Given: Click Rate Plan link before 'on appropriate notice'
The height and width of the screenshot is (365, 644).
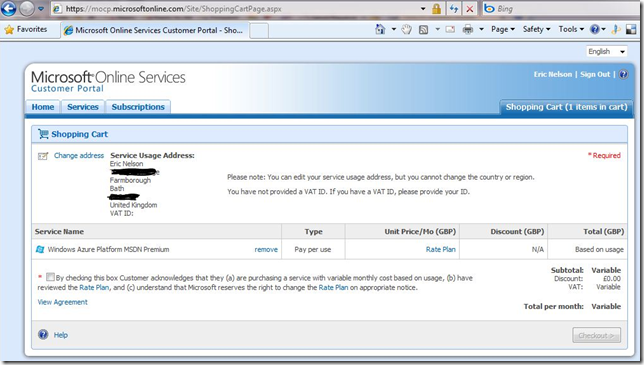Looking at the screenshot, I should point(333,287).
